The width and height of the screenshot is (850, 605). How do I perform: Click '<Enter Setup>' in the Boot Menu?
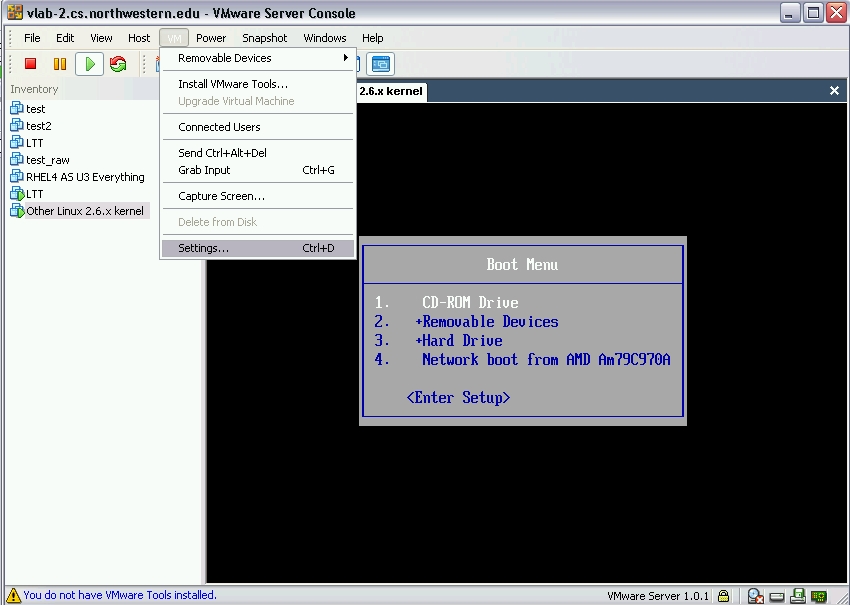point(458,397)
